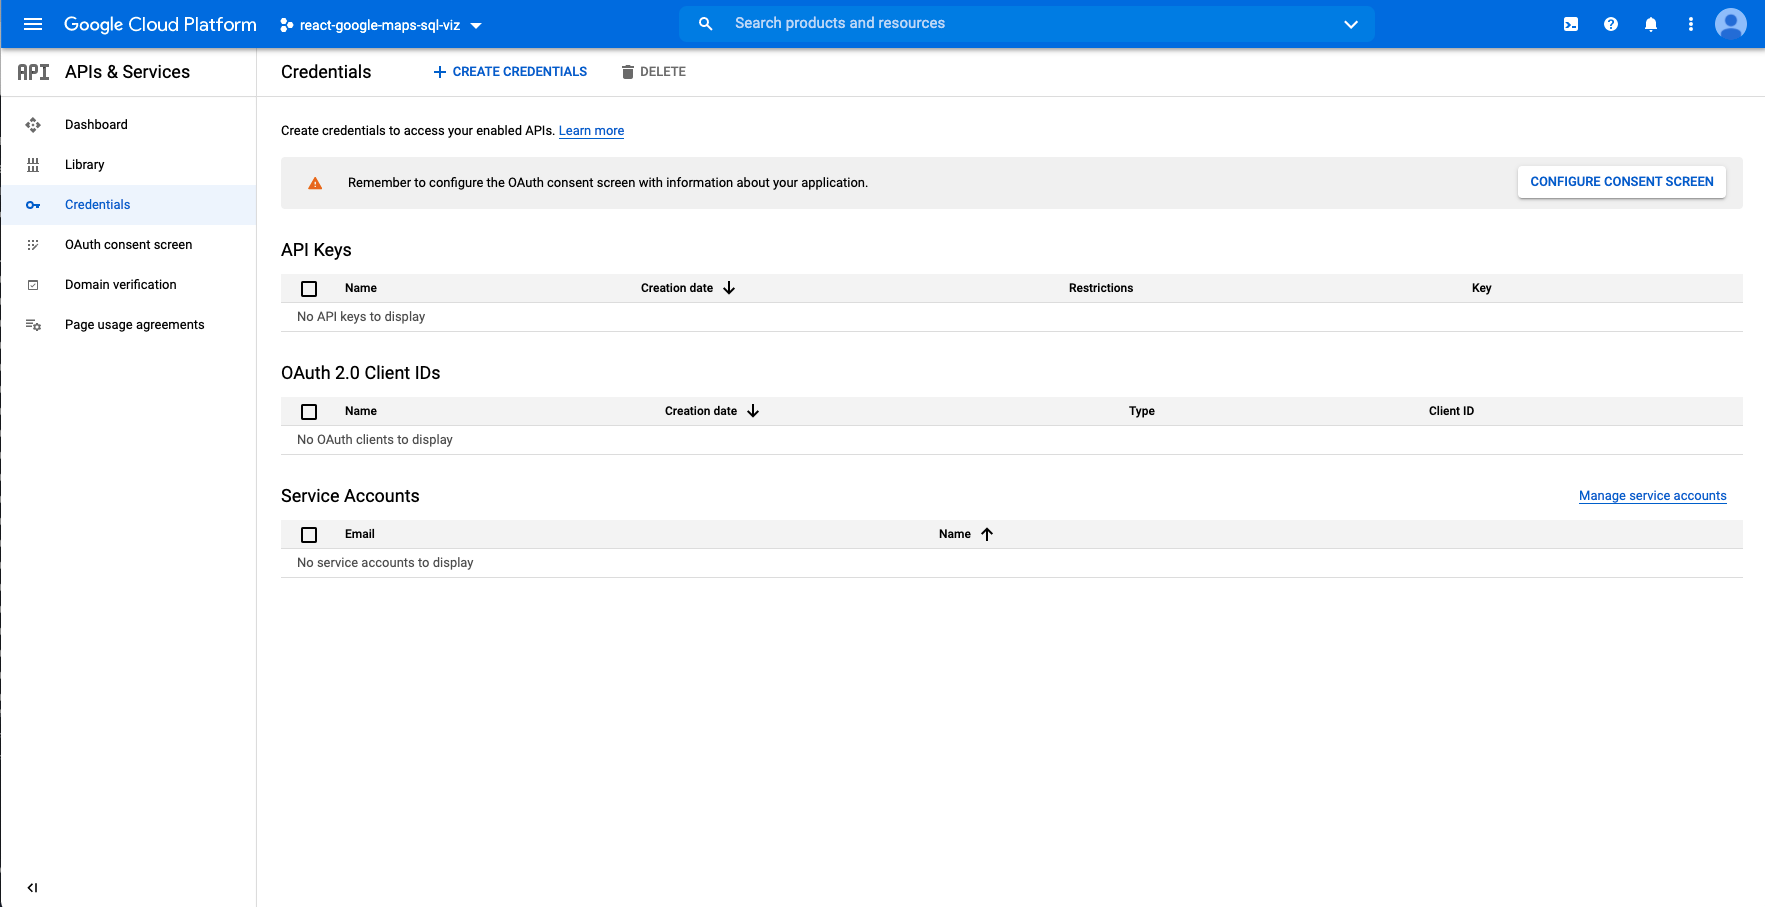Screen dimensions: 1765x907
Task: Click the Library grid icon
Action: [x=33, y=165]
